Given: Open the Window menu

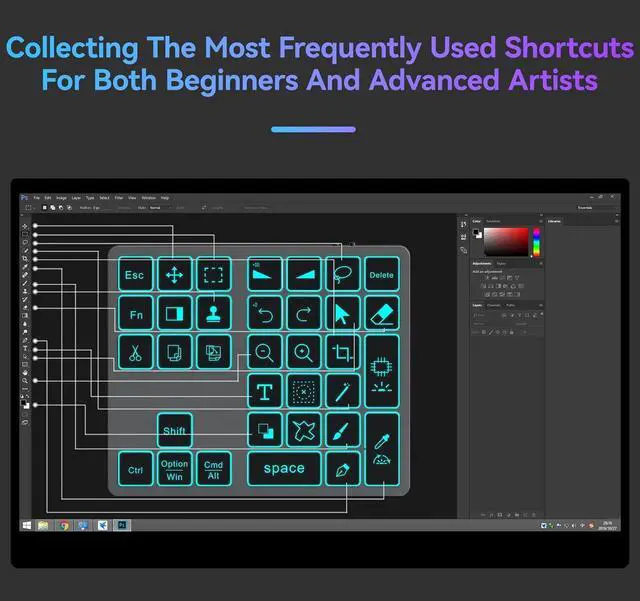Looking at the screenshot, I should click(x=149, y=198).
